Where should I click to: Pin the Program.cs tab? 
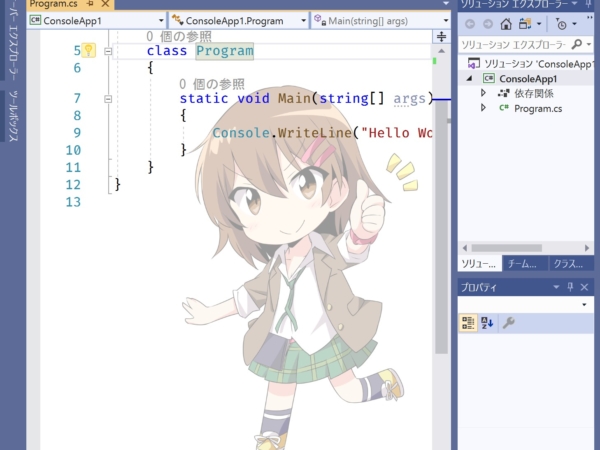click(x=90, y=4)
